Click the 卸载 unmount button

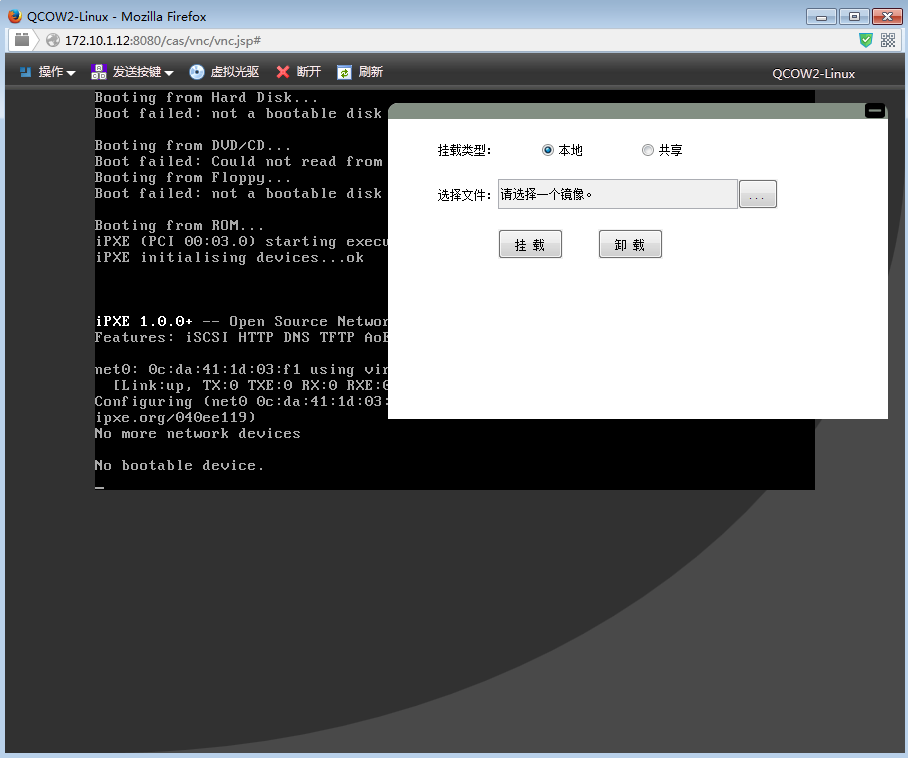(630, 245)
